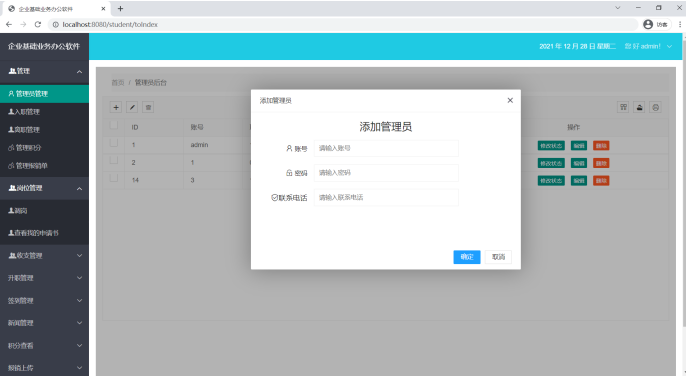Tick the header select-all checkbox

tap(114, 125)
